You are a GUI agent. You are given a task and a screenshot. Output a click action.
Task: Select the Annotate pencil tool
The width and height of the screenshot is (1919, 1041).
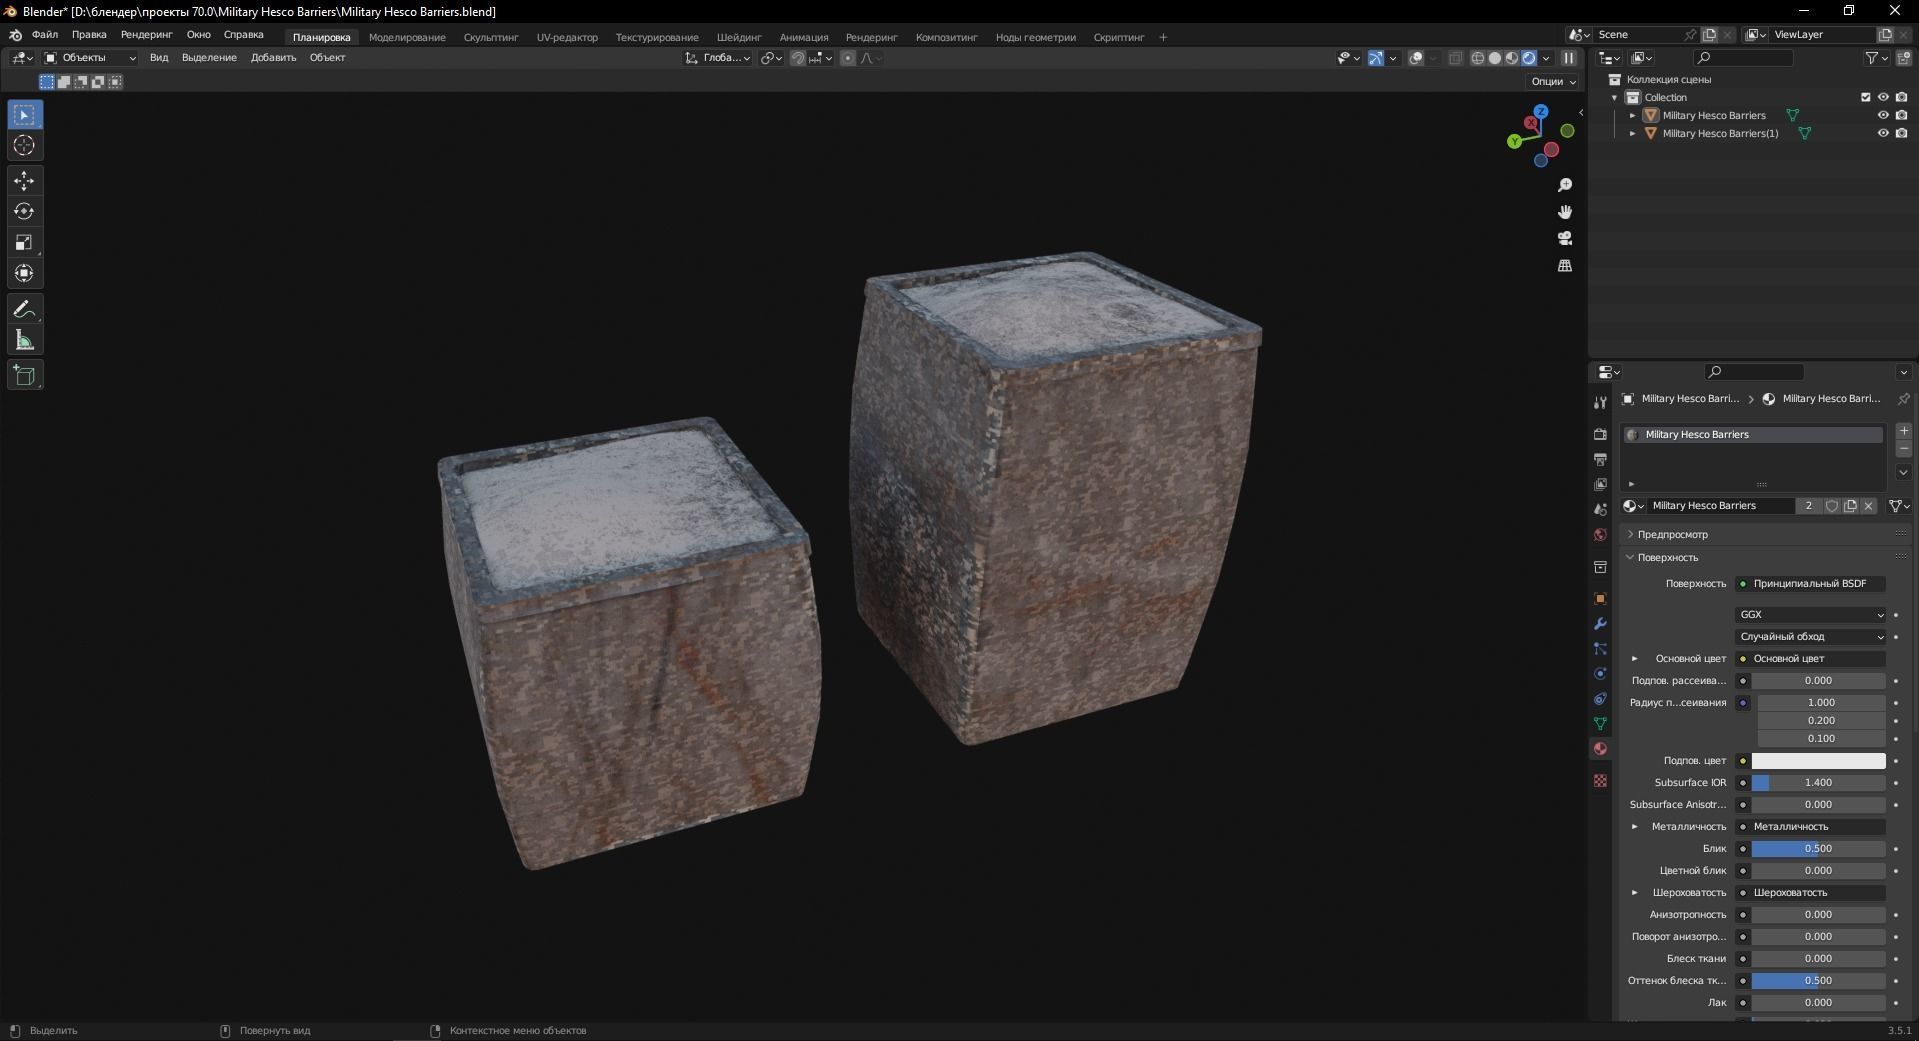(24, 310)
